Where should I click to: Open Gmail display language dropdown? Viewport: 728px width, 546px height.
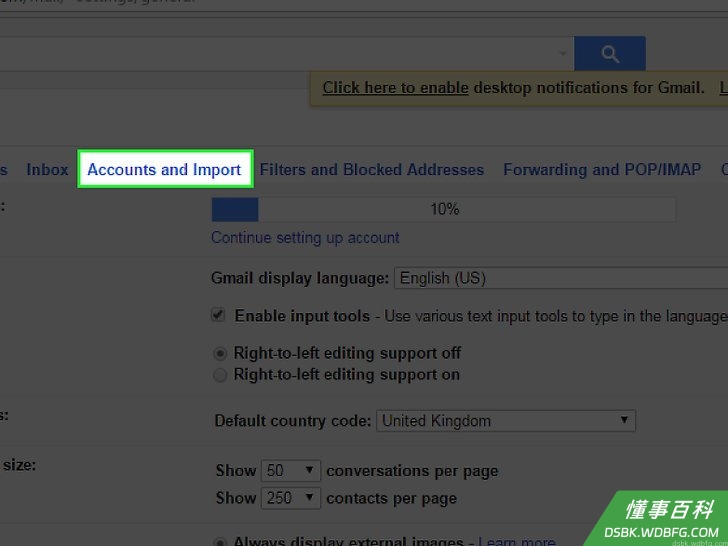561,278
